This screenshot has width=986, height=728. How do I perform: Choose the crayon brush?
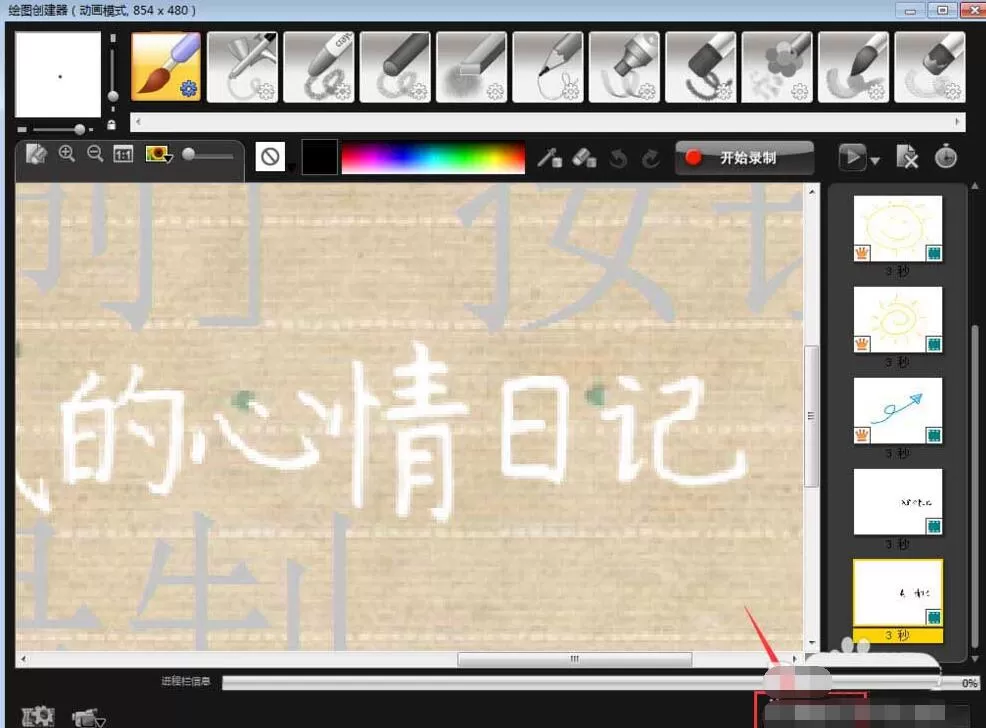[x=319, y=67]
